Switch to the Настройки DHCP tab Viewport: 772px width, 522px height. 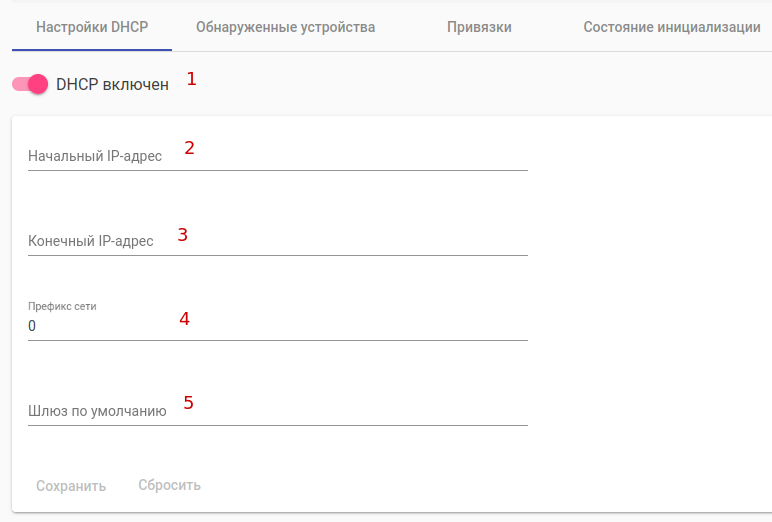[x=92, y=27]
